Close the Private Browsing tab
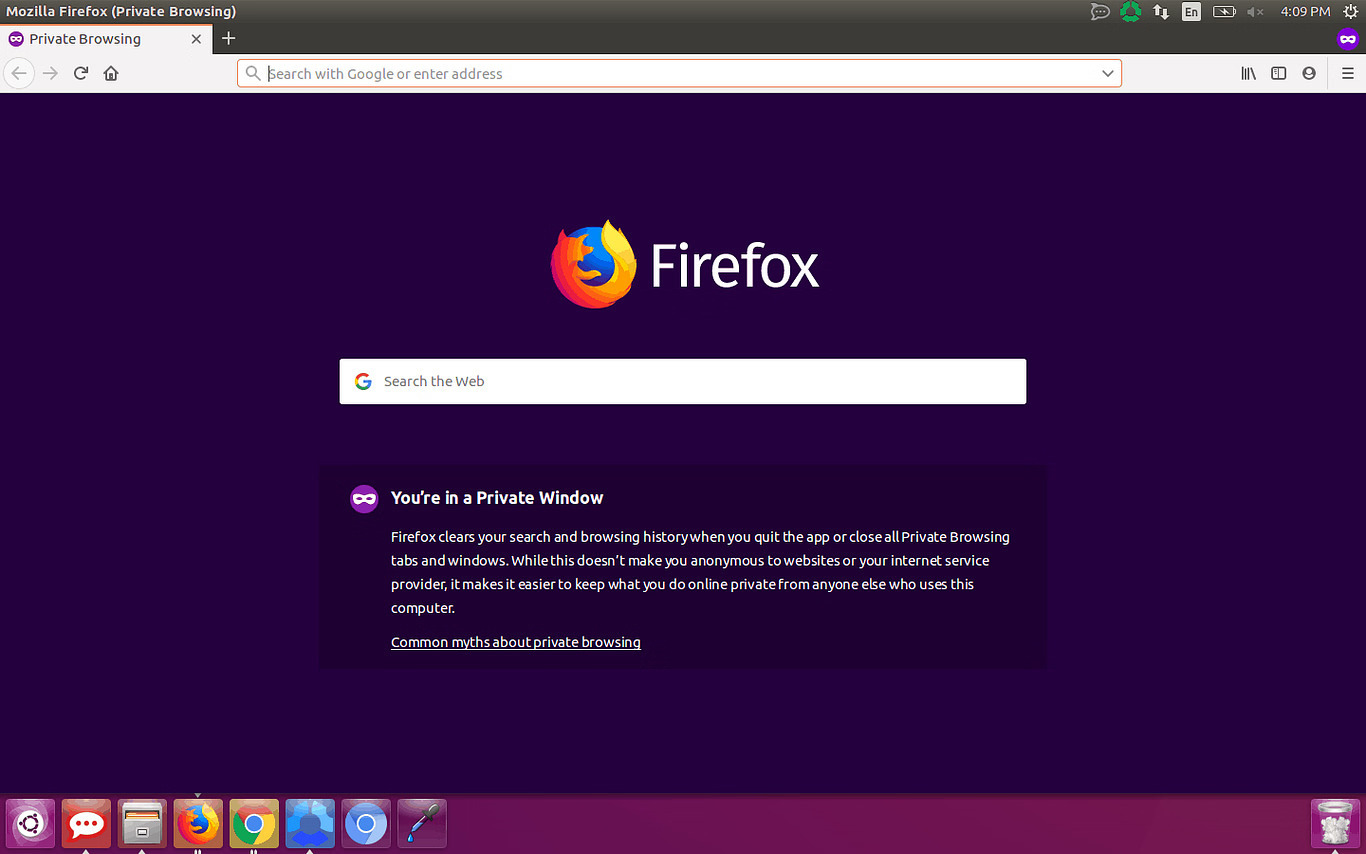 click(196, 39)
